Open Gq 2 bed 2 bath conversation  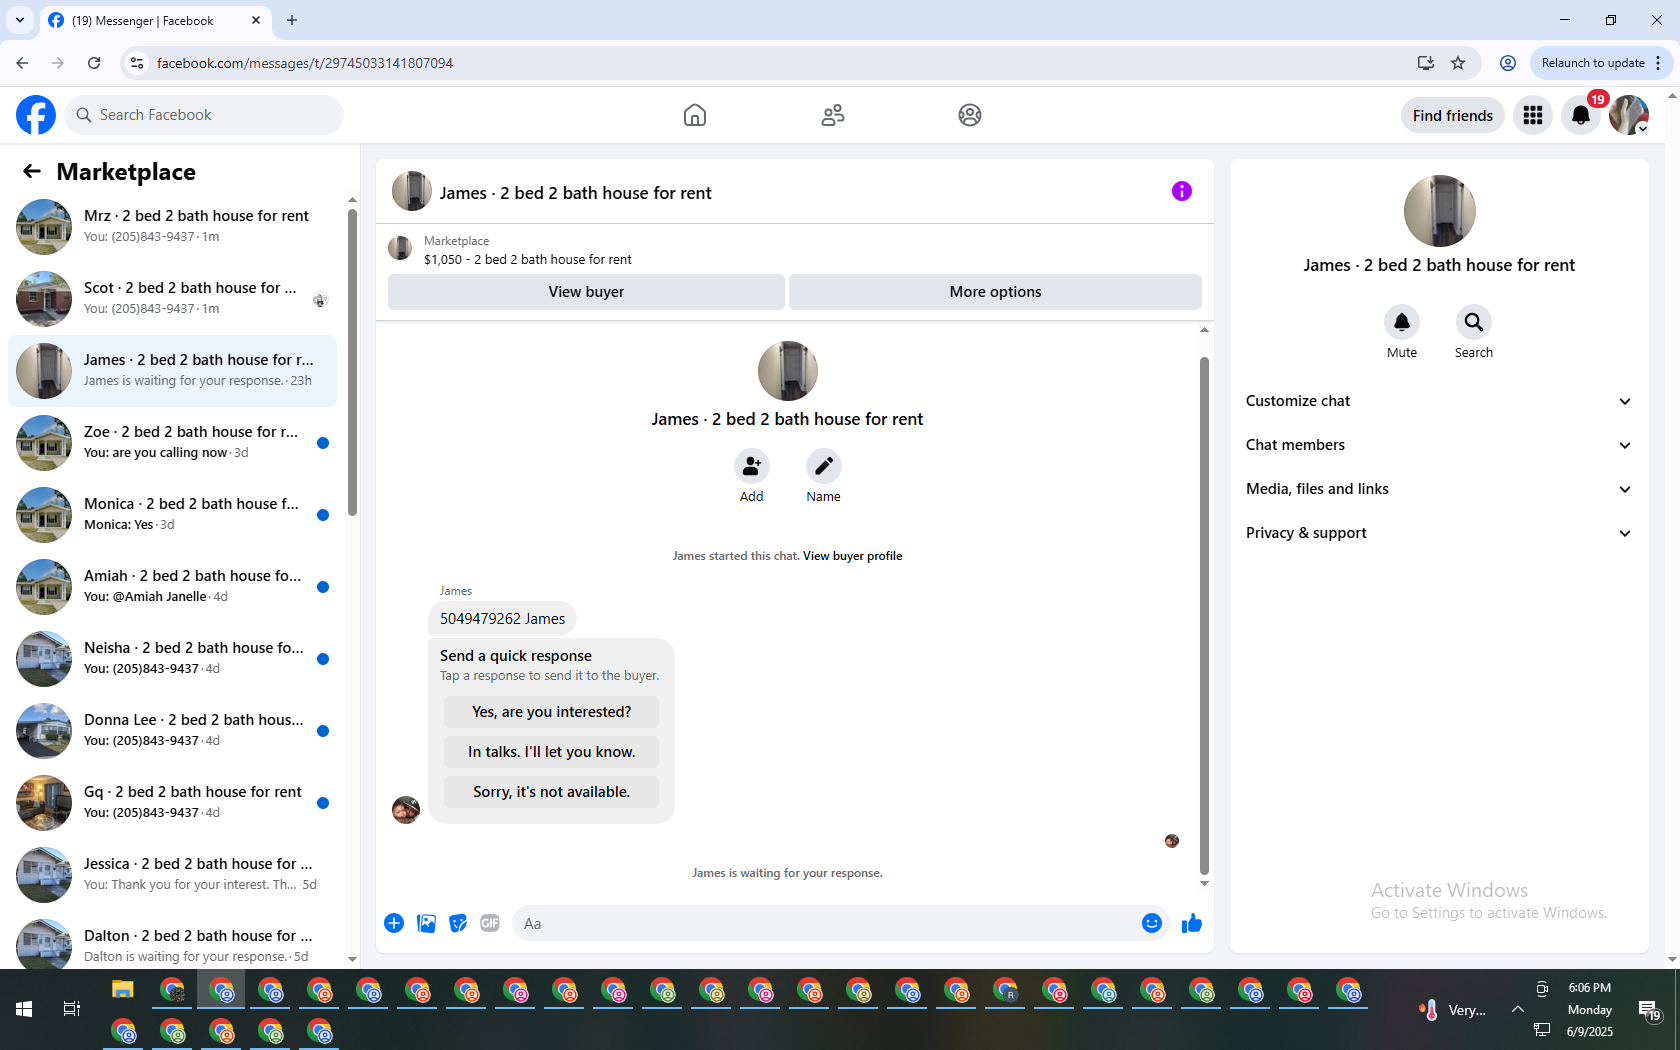point(172,803)
